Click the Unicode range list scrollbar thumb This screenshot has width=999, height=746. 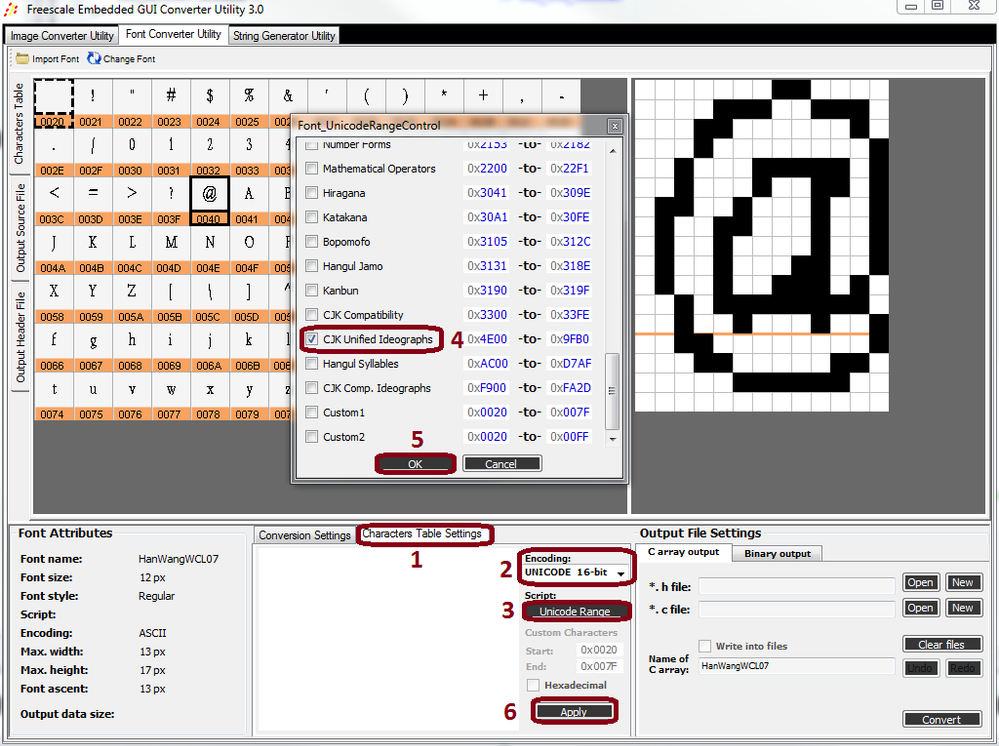pyautogui.click(x=612, y=391)
